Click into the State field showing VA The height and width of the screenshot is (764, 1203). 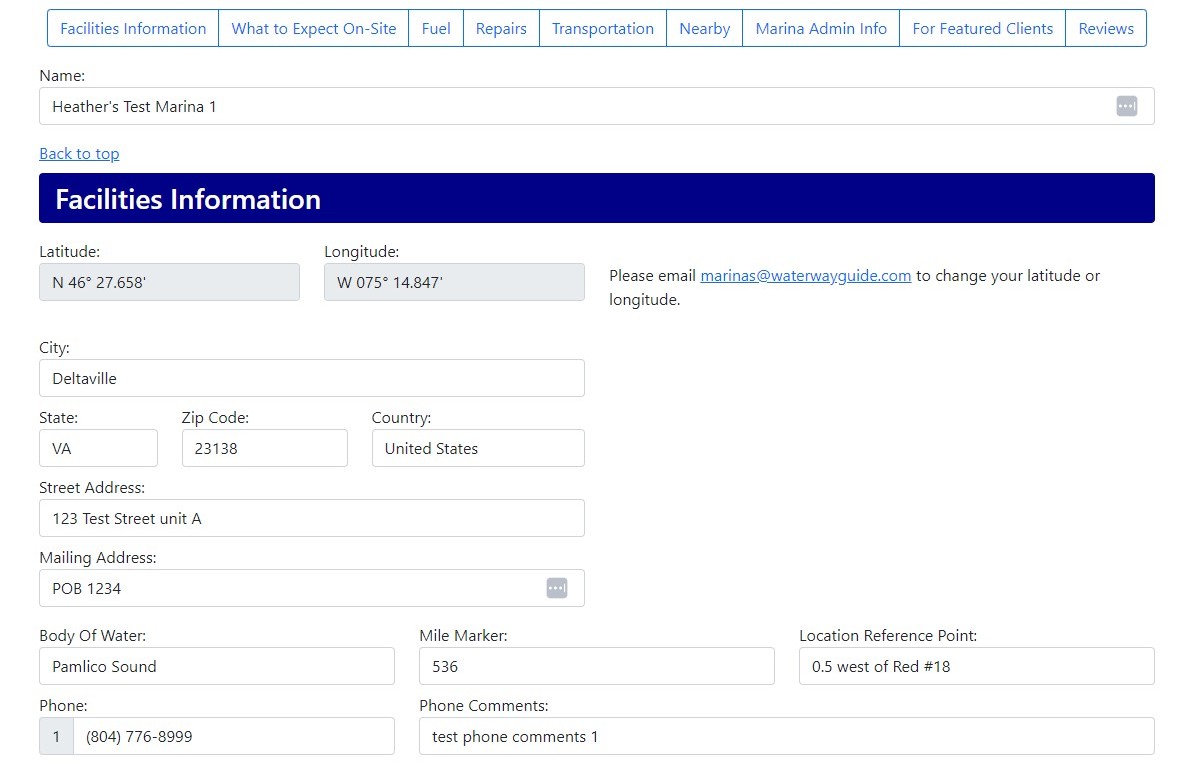98,448
